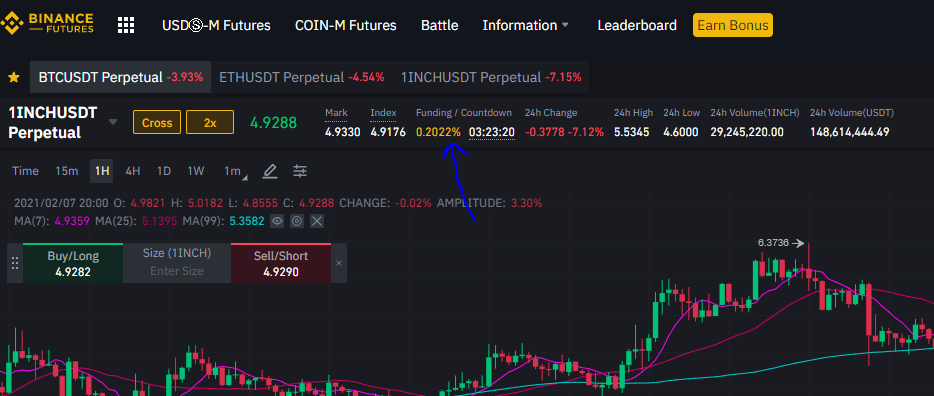Select the BTCUSDT Perpetual tab
Viewport: 934px width, 396px height.
(120, 77)
